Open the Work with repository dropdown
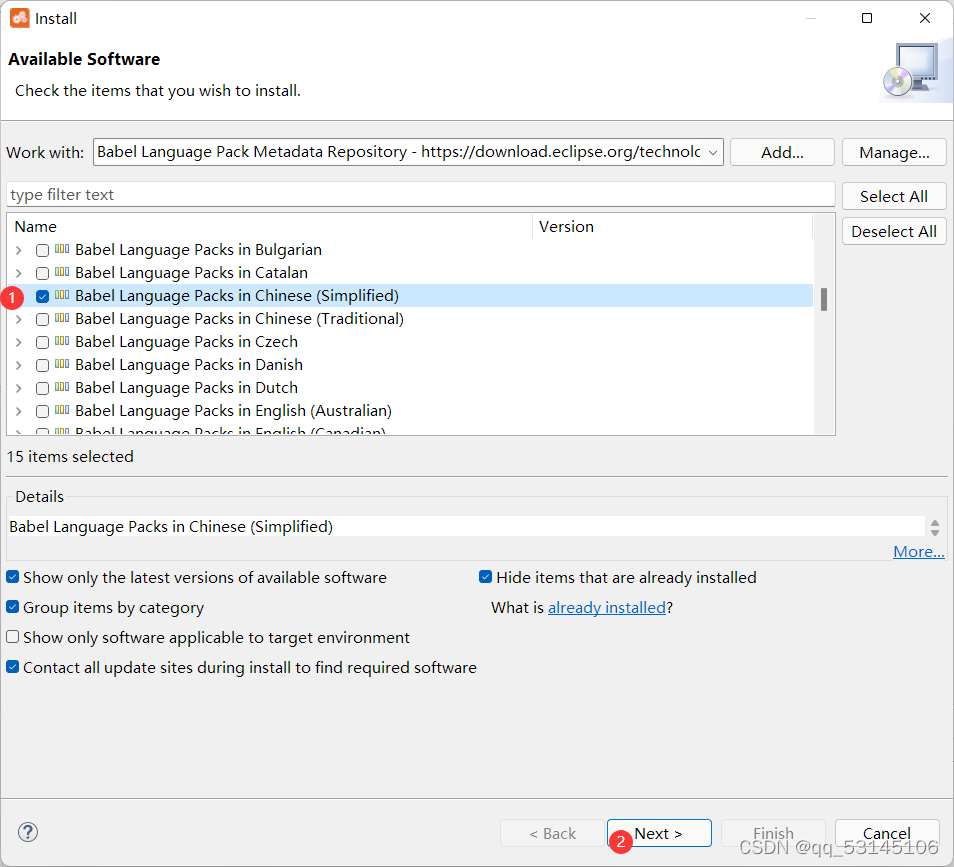 tap(713, 152)
